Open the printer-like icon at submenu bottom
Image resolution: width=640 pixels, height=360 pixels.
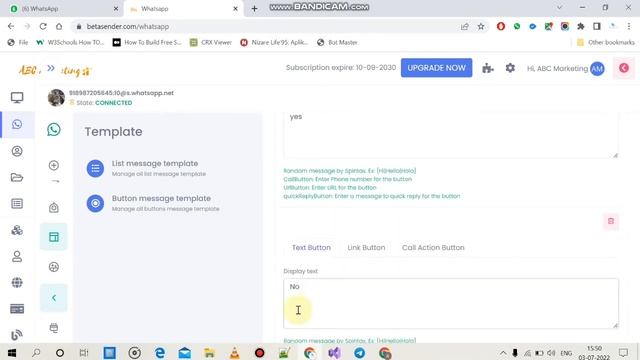[54, 328]
